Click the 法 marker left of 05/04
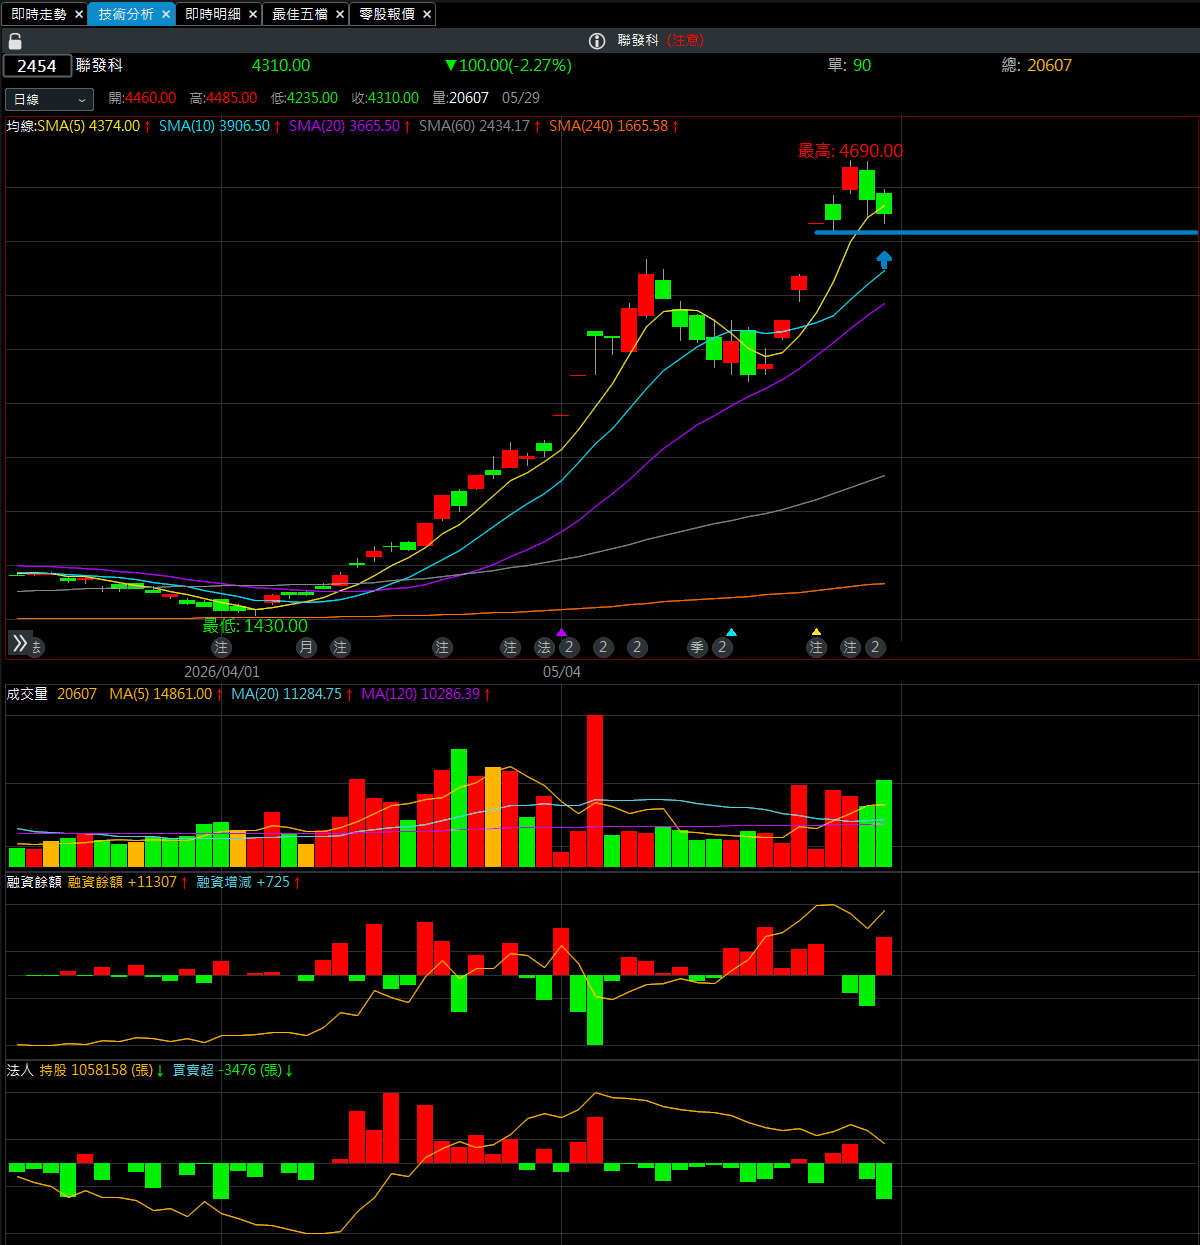The height and width of the screenshot is (1245, 1200). 545,647
